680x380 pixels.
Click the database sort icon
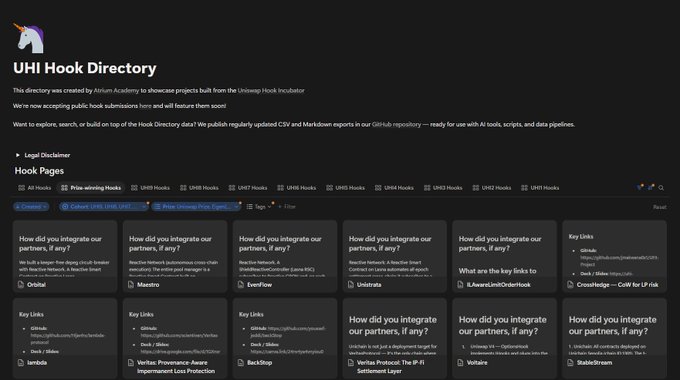pos(650,187)
